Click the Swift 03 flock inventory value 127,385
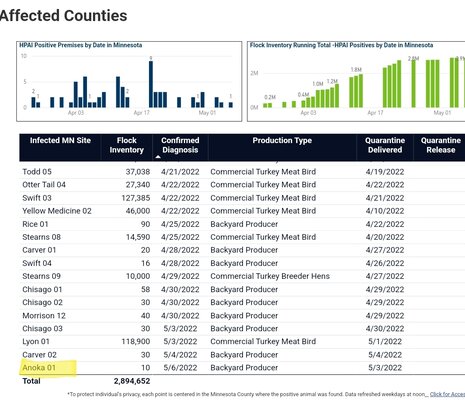Viewport: 465px width, 400px height. coord(136,198)
